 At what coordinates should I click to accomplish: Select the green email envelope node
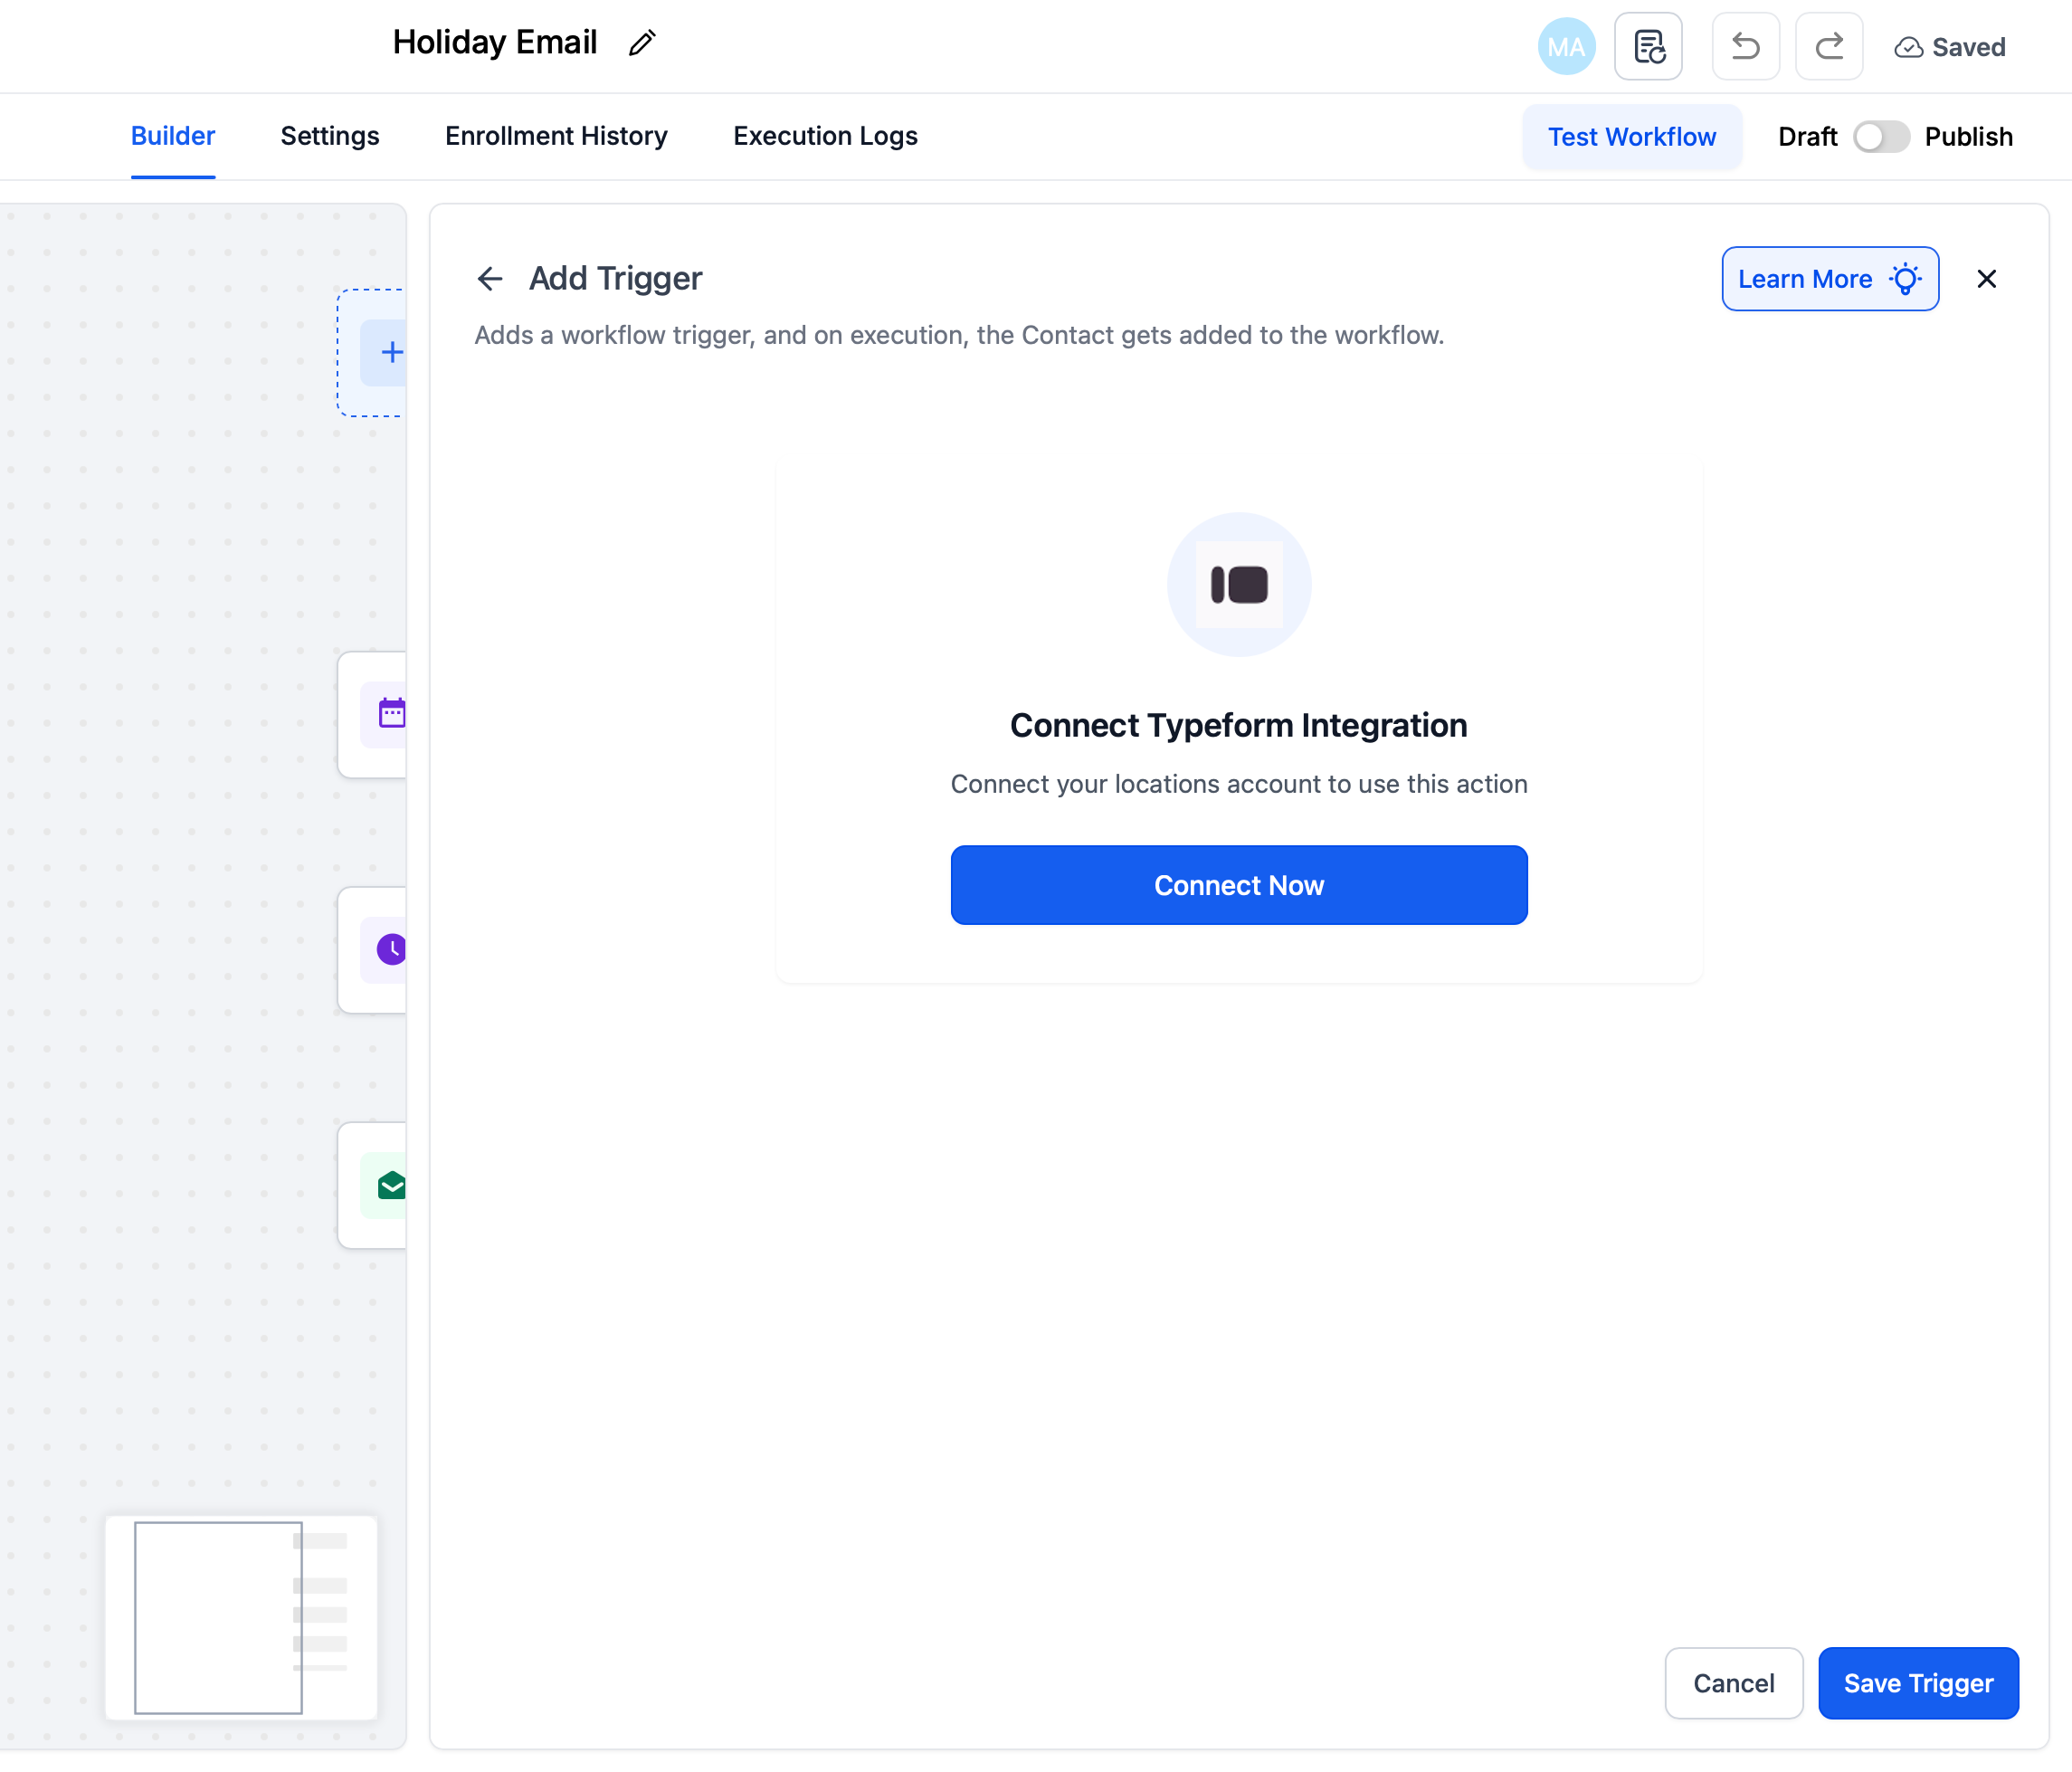[x=391, y=1185]
